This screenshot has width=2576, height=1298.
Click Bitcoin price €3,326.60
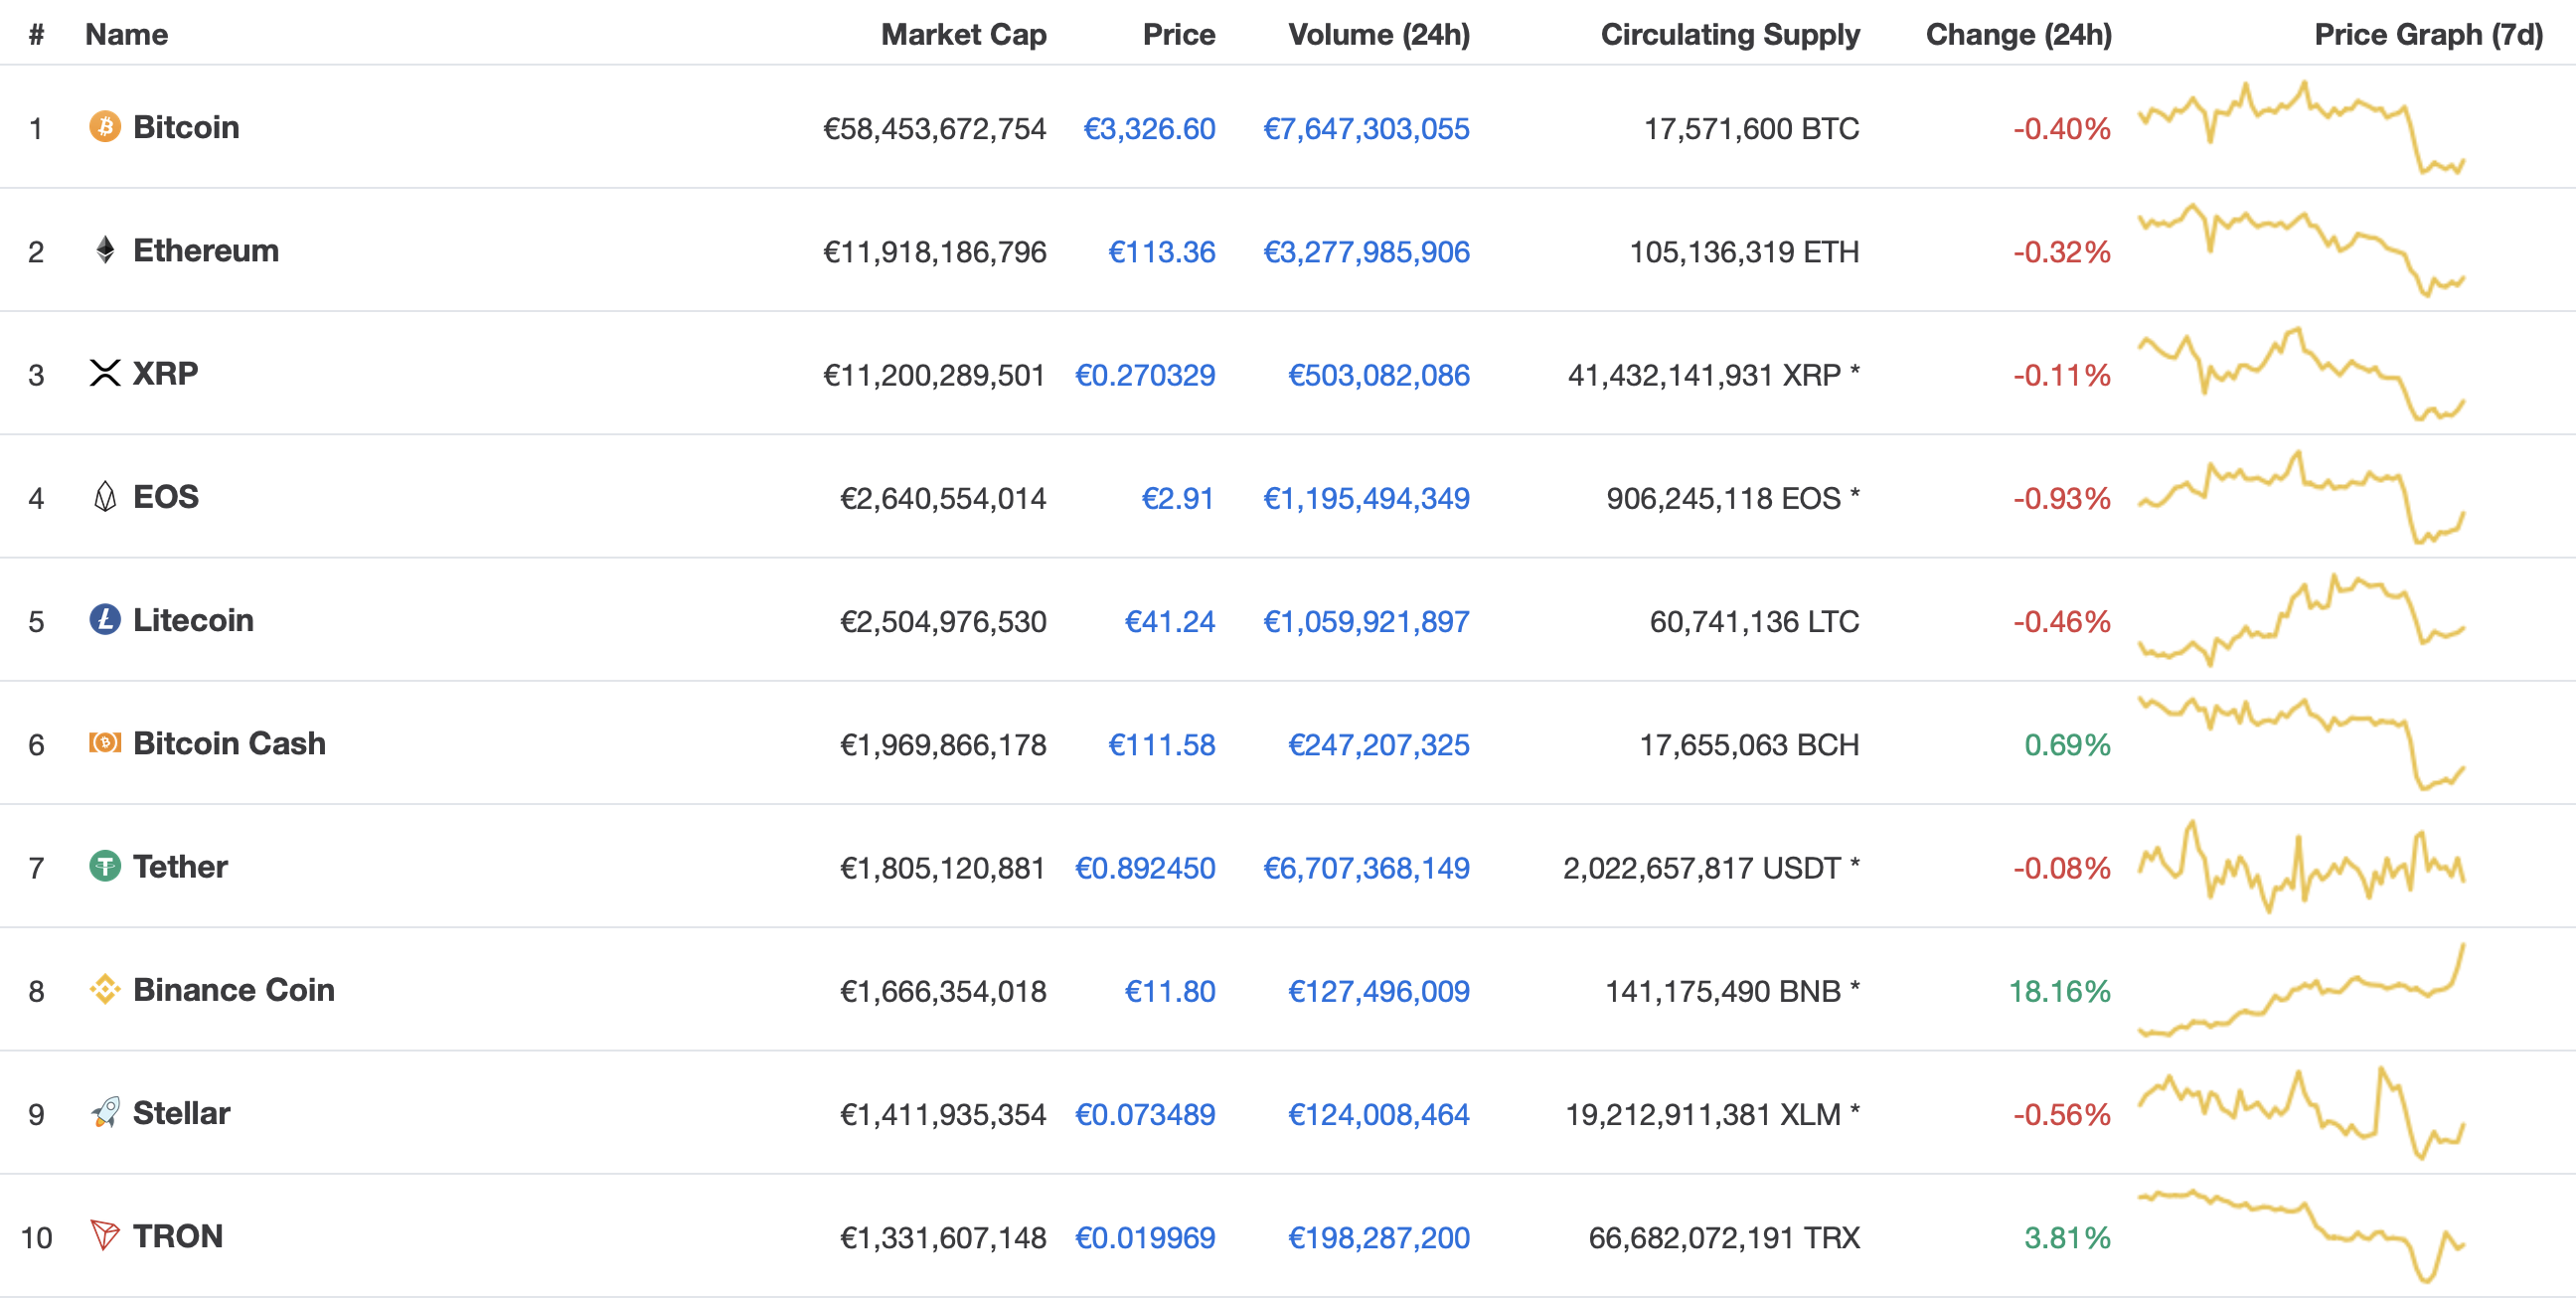pos(1149,129)
